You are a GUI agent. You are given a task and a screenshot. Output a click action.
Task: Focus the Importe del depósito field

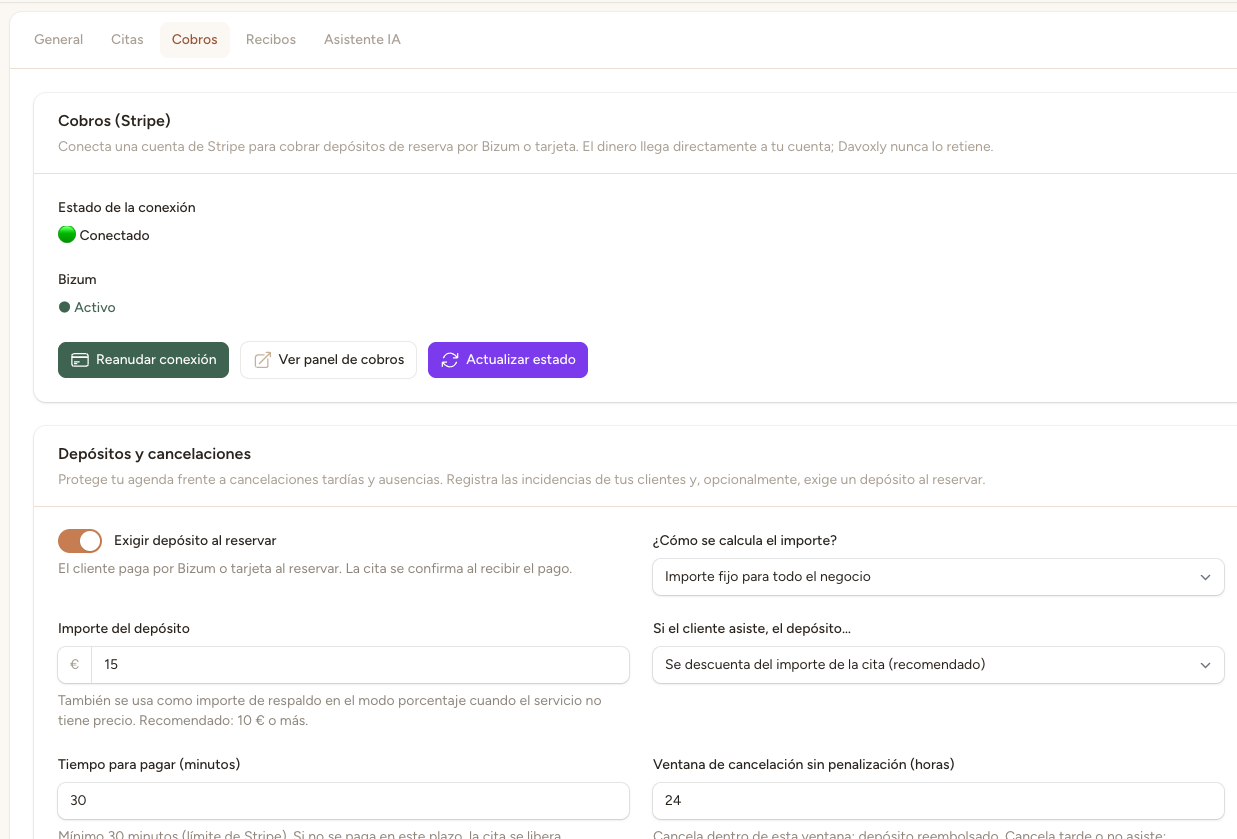pyautogui.click(x=360, y=664)
